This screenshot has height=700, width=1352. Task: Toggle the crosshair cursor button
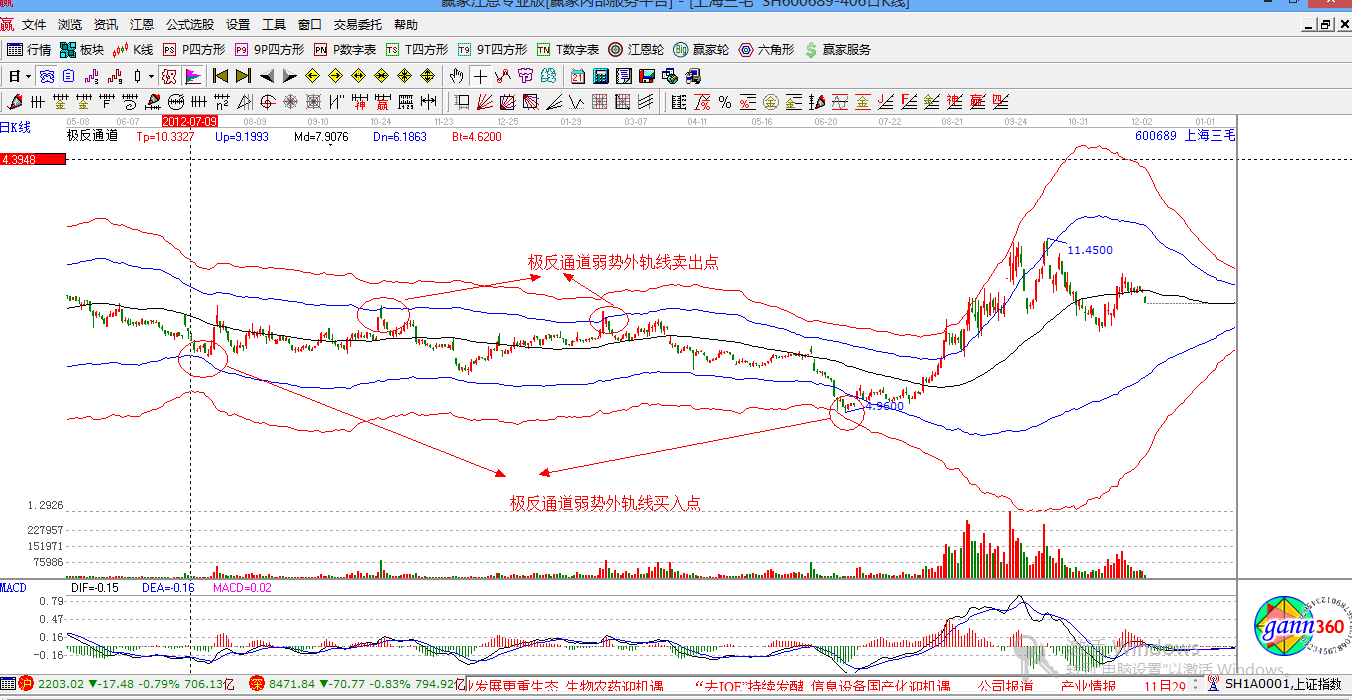(x=480, y=76)
